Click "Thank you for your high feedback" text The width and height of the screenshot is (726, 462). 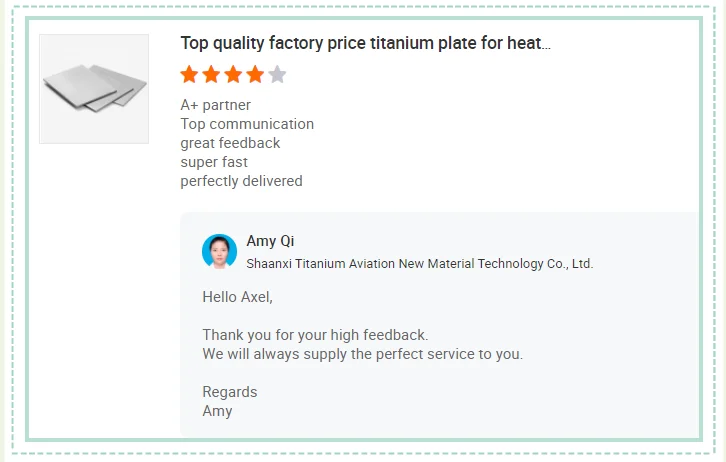[x=315, y=335]
